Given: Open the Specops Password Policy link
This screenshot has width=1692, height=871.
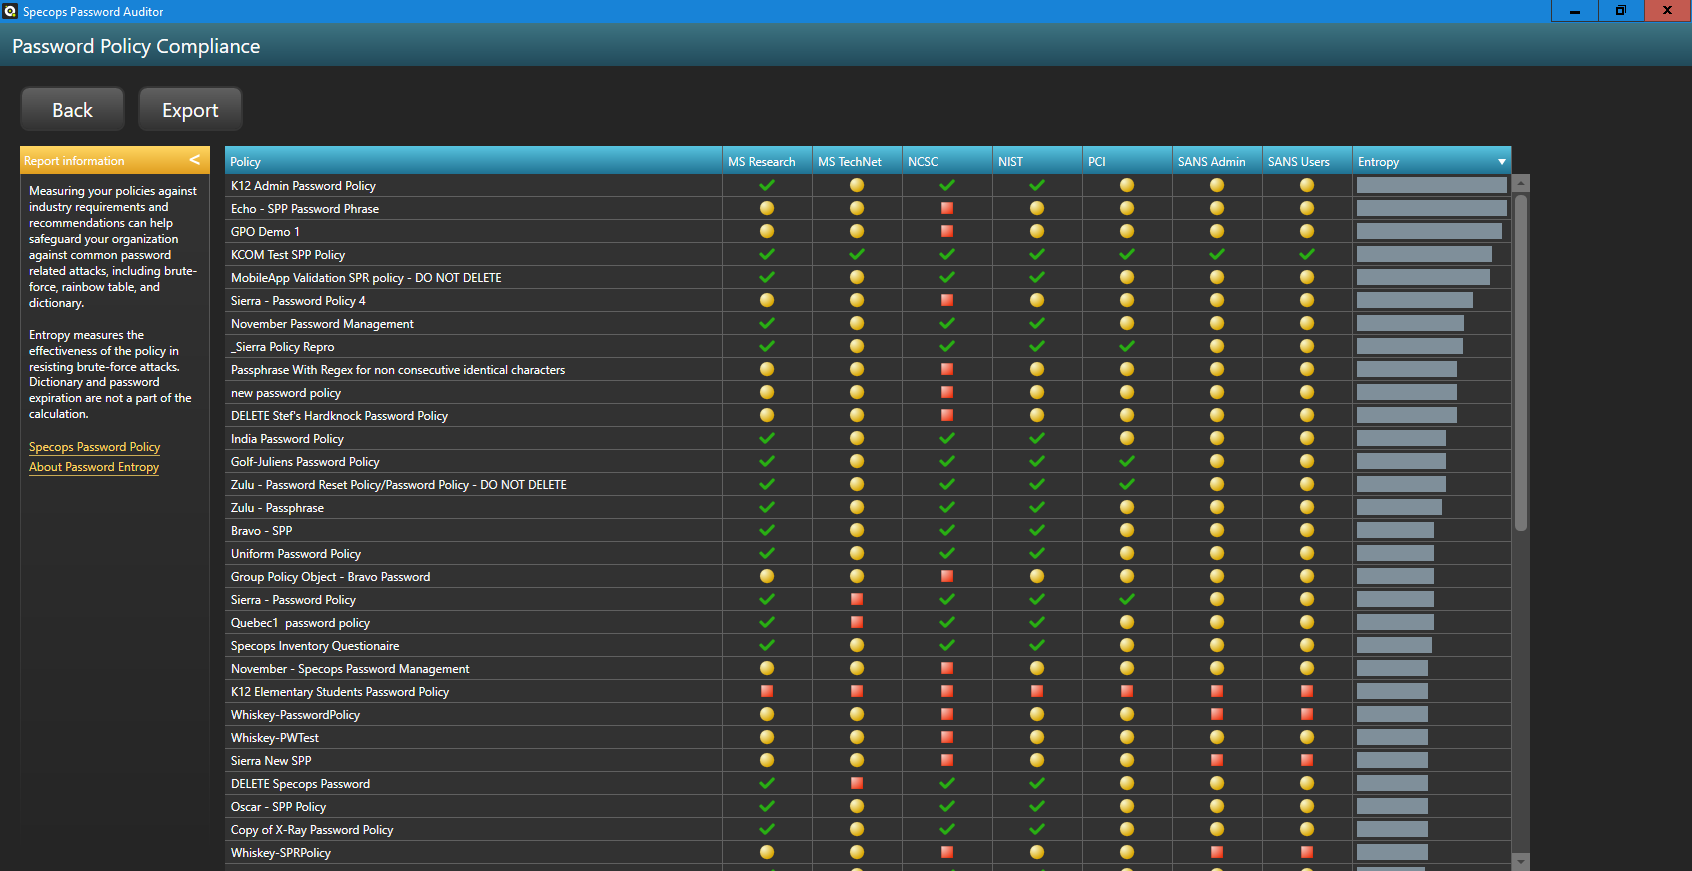Looking at the screenshot, I should click(94, 447).
